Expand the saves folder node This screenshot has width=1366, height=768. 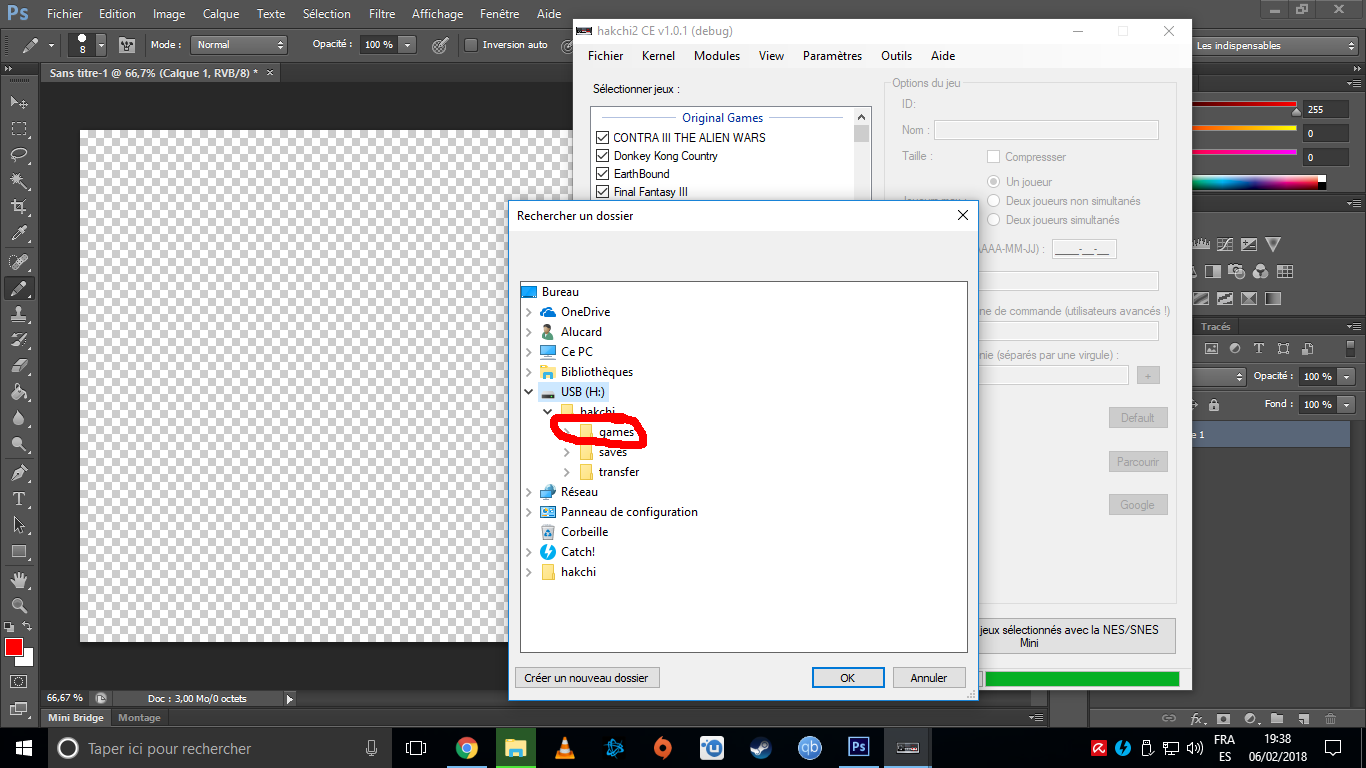pyautogui.click(x=566, y=452)
